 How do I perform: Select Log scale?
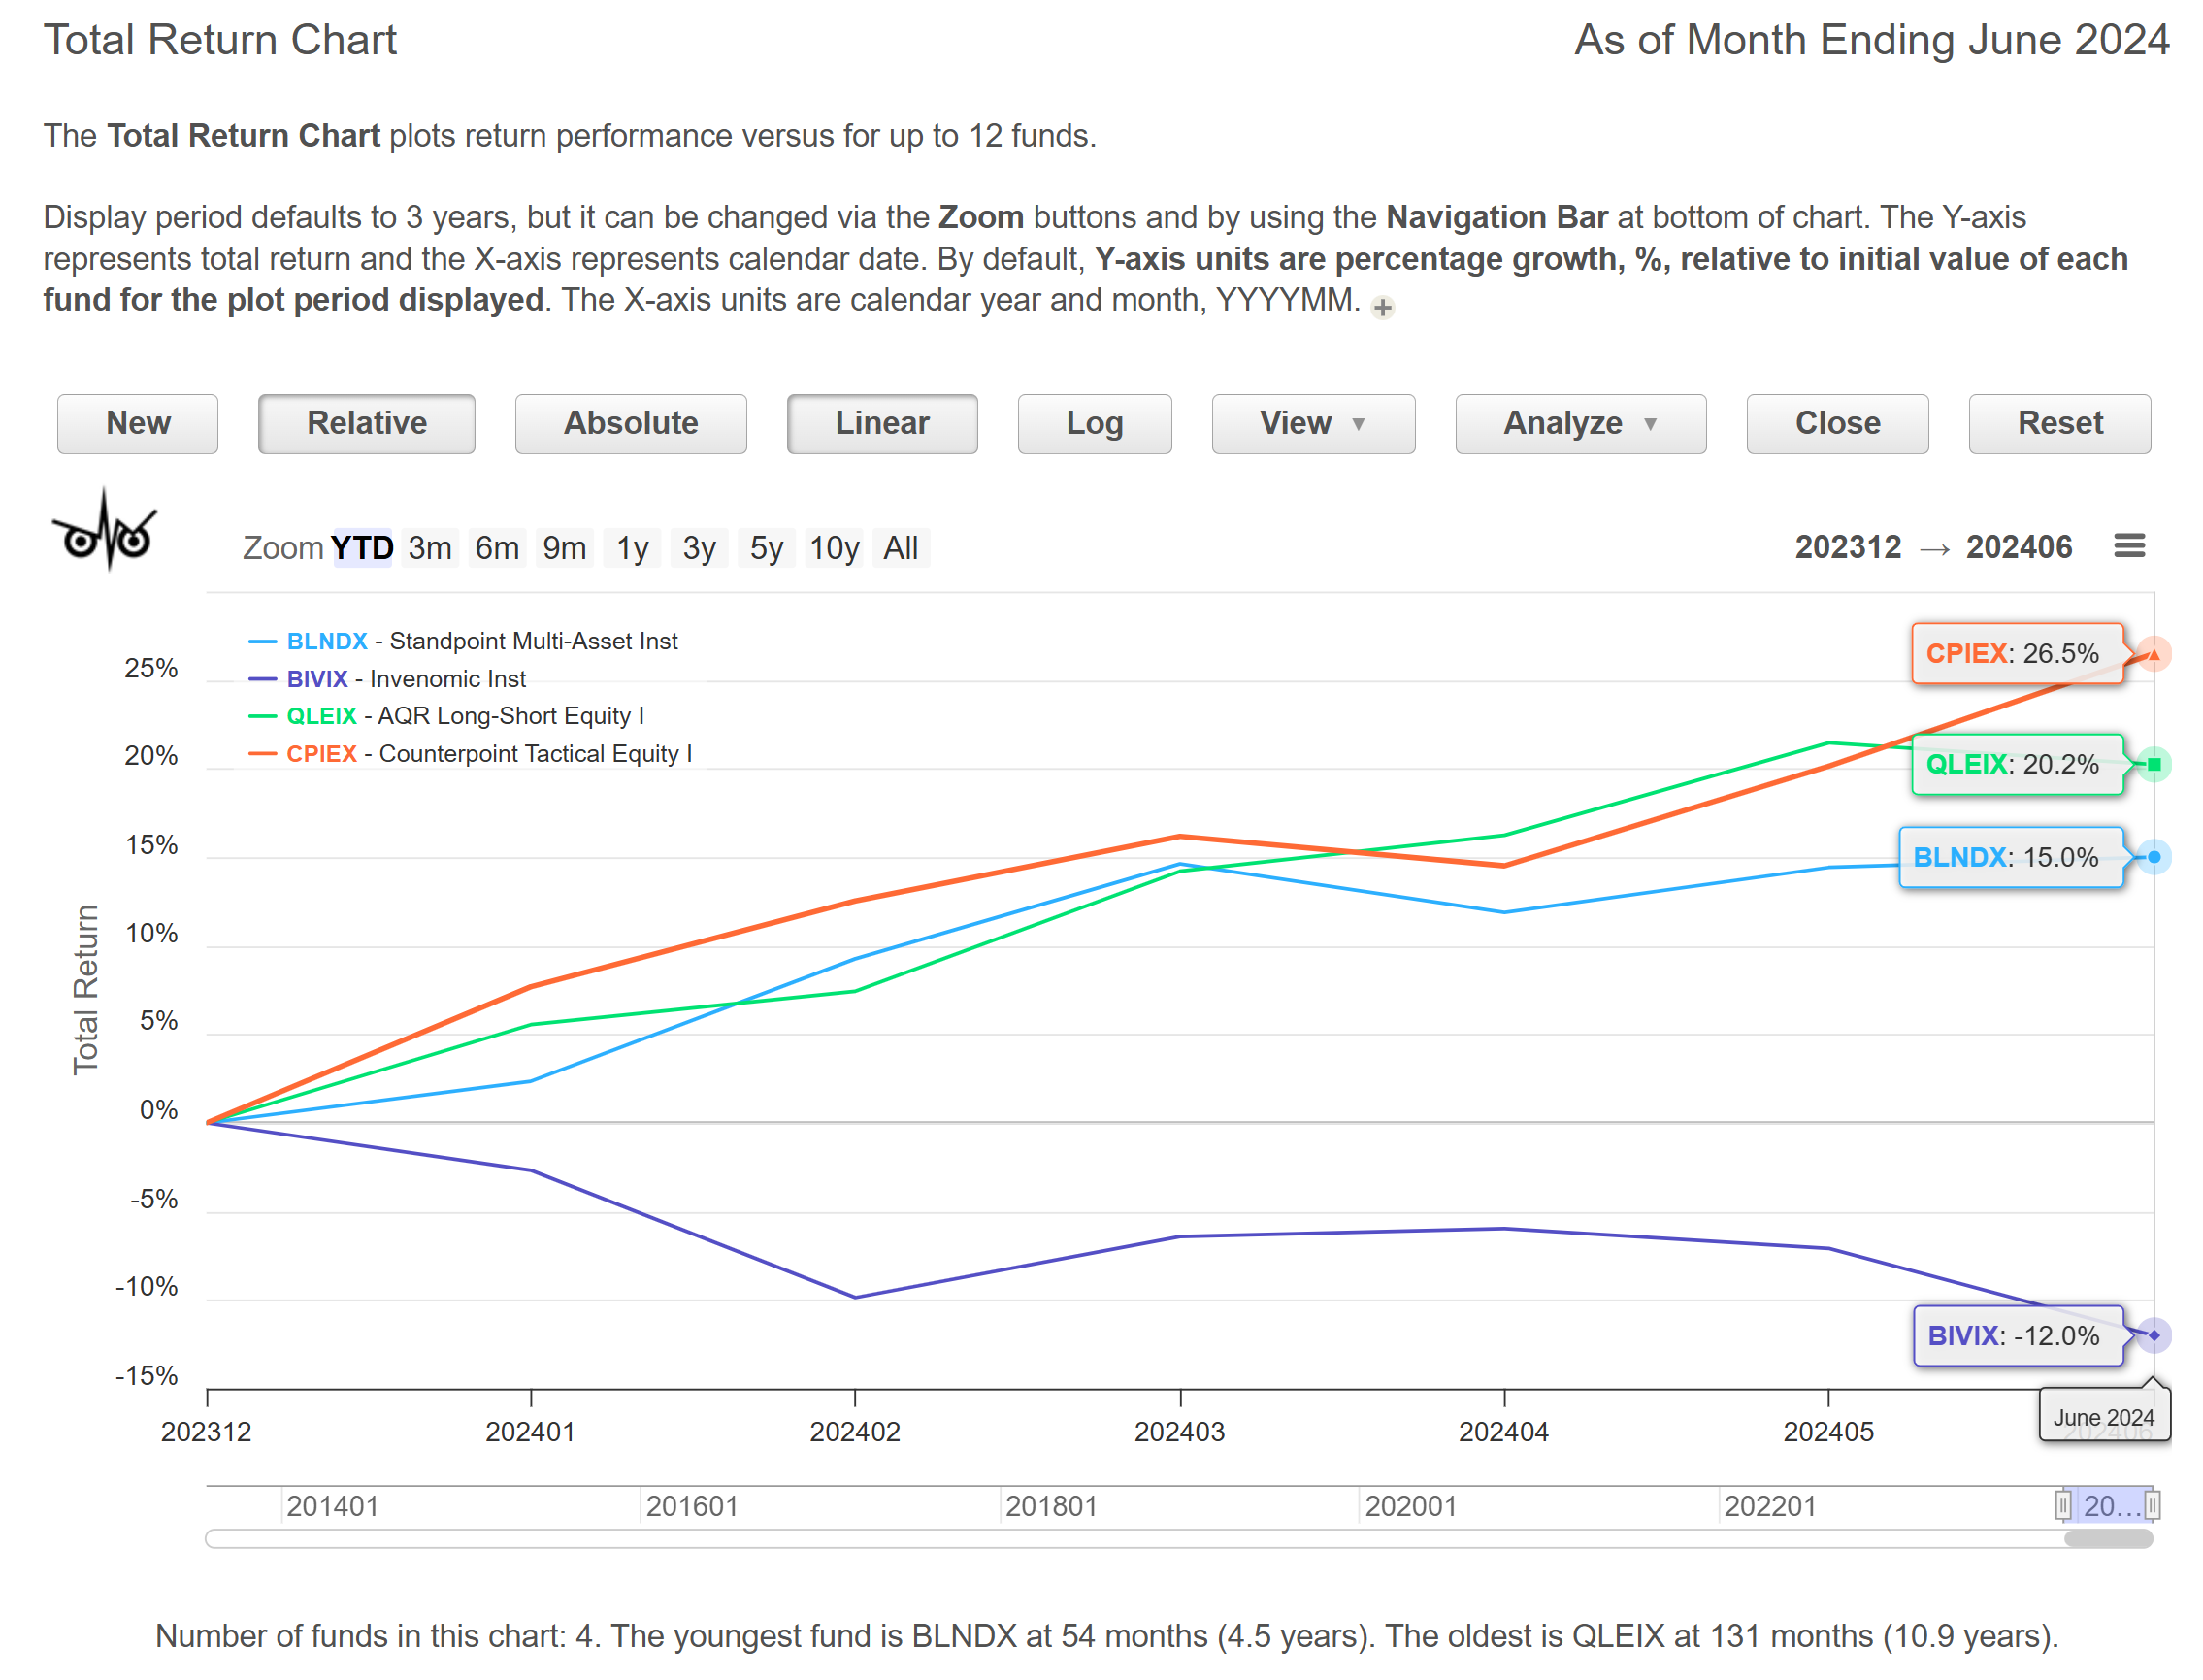point(1094,423)
